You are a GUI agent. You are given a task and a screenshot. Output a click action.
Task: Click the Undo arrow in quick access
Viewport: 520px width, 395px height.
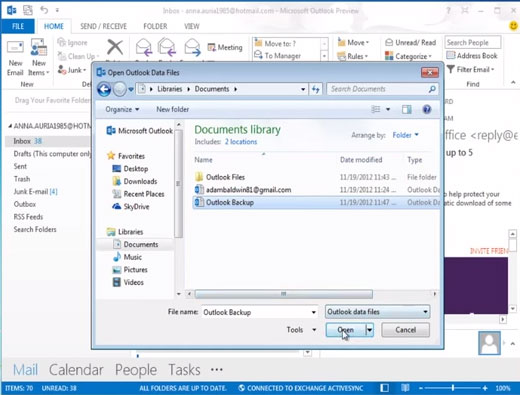click(44, 10)
